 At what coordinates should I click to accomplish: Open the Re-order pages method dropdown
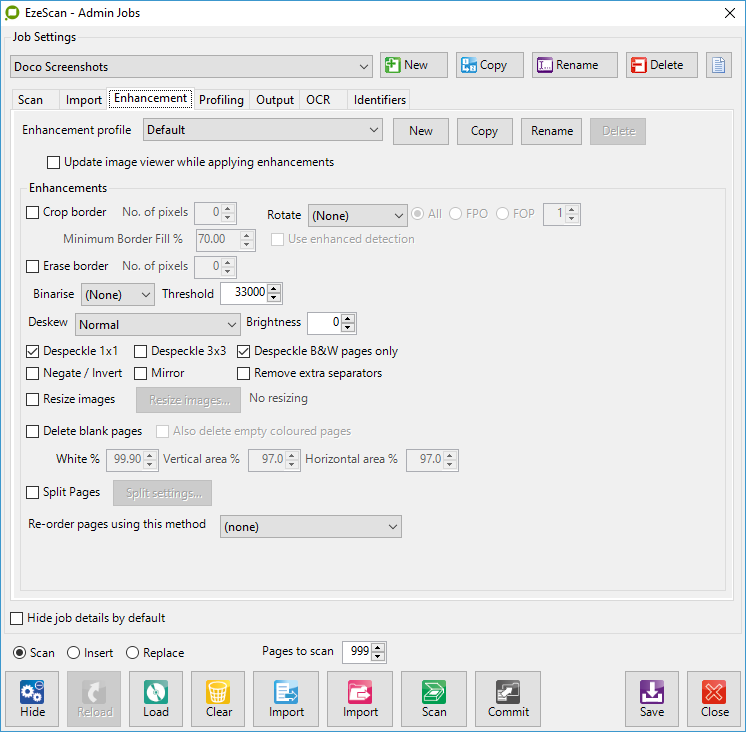(310, 526)
